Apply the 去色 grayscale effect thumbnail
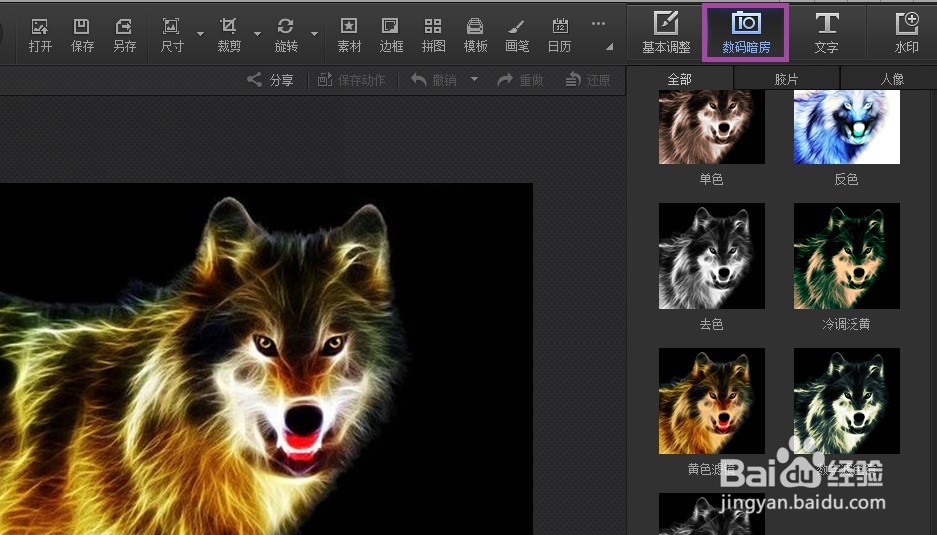Viewport: 937px width, 535px height. tap(712, 256)
